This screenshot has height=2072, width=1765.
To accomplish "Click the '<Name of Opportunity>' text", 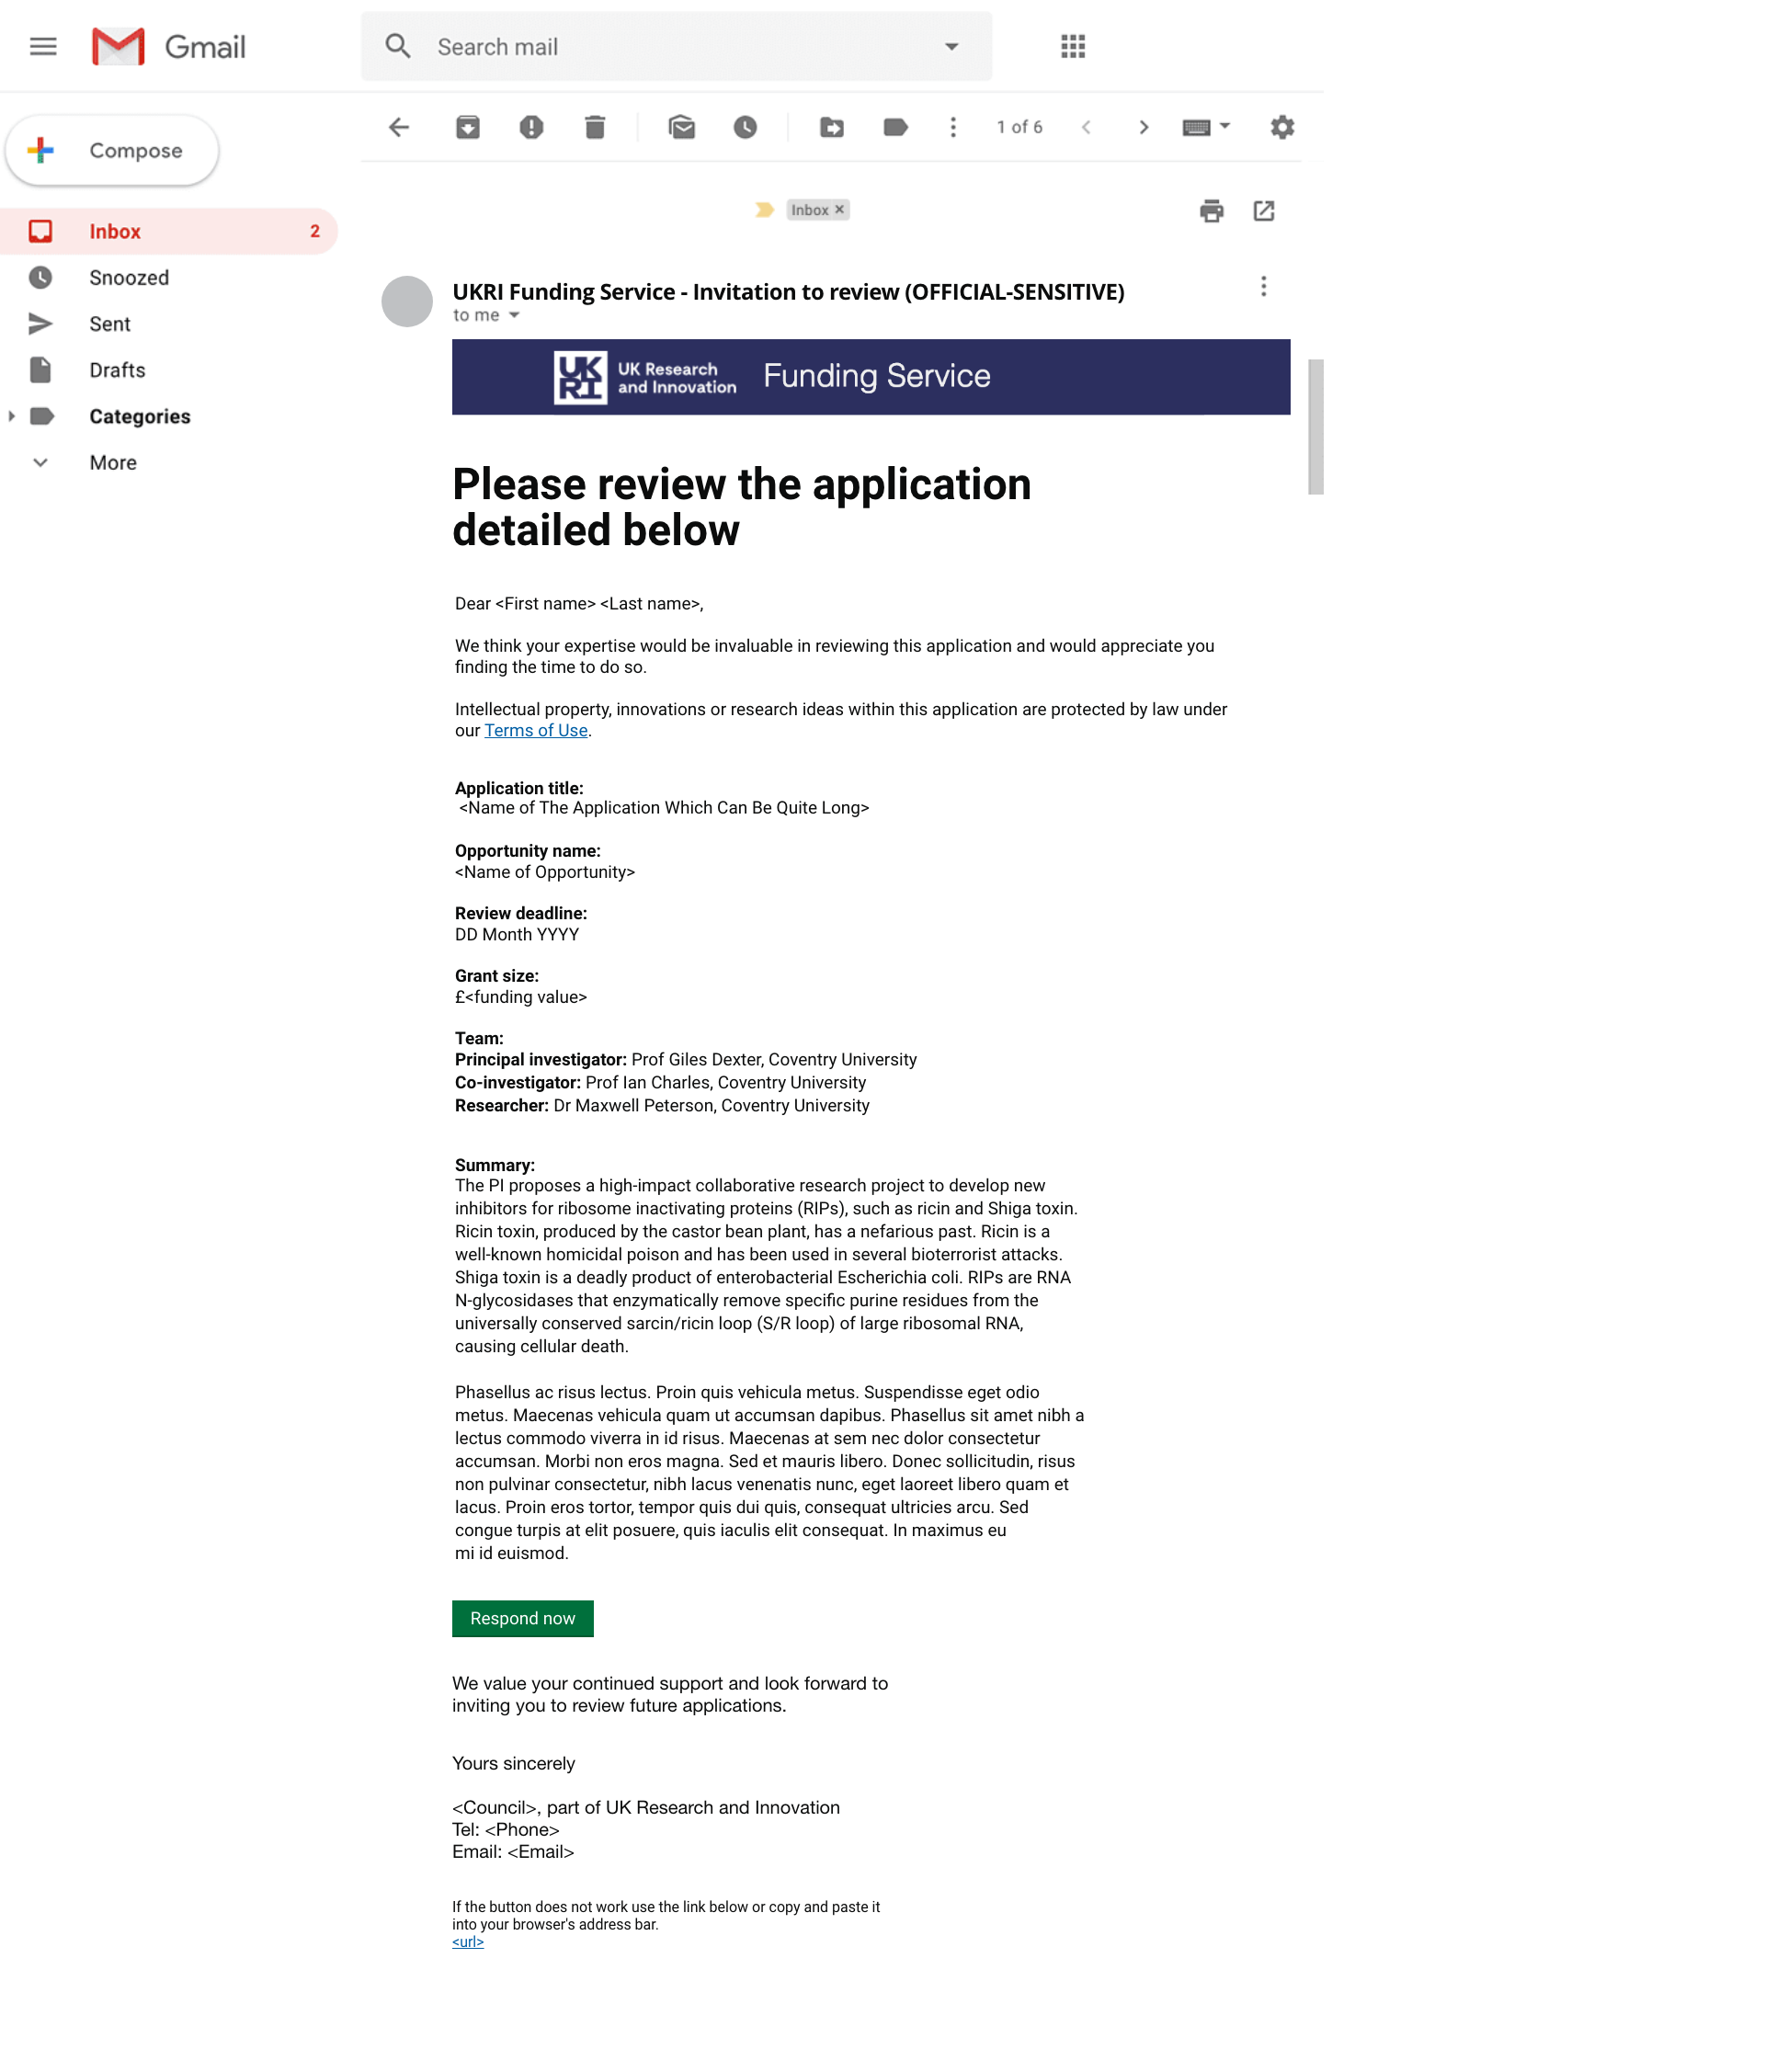I will (x=545, y=872).
